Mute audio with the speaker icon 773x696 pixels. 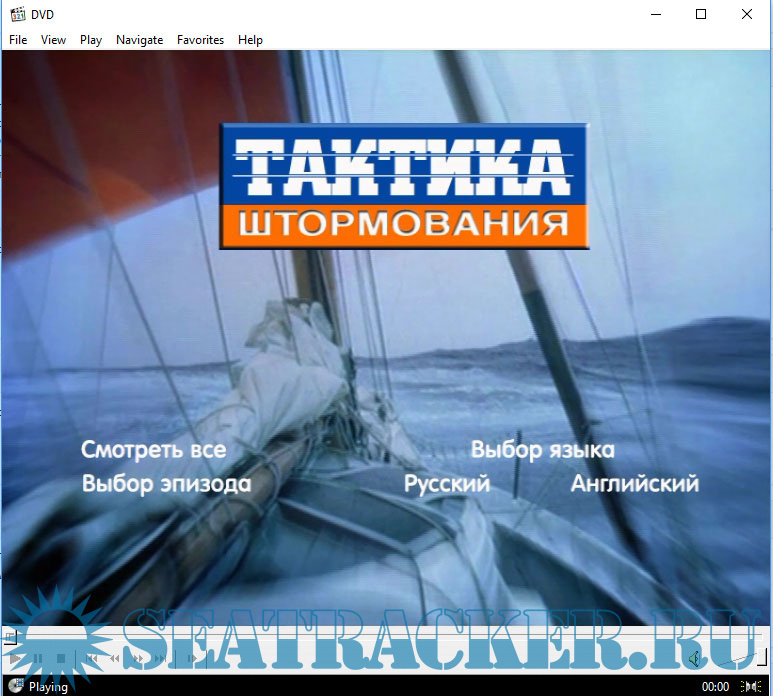click(x=693, y=658)
